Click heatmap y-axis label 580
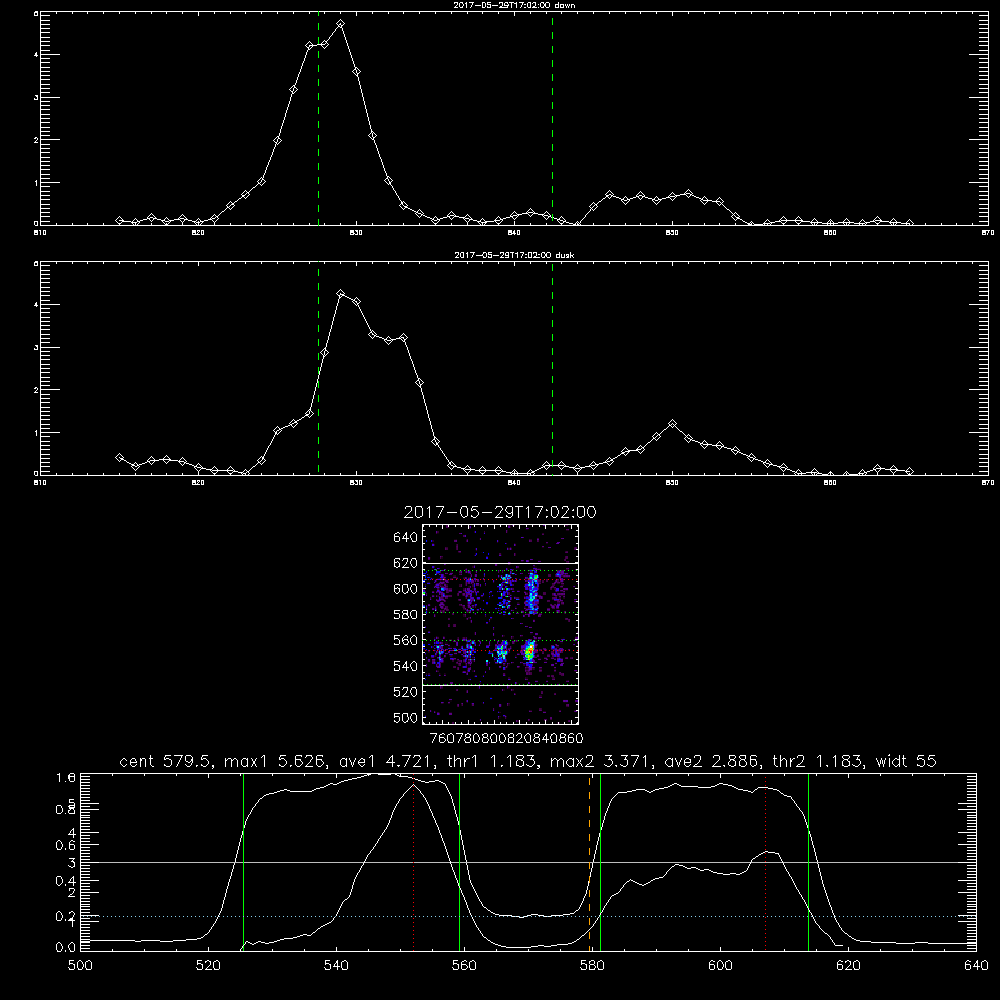This screenshot has width=1000, height=1000. click(x=406, y=615)
